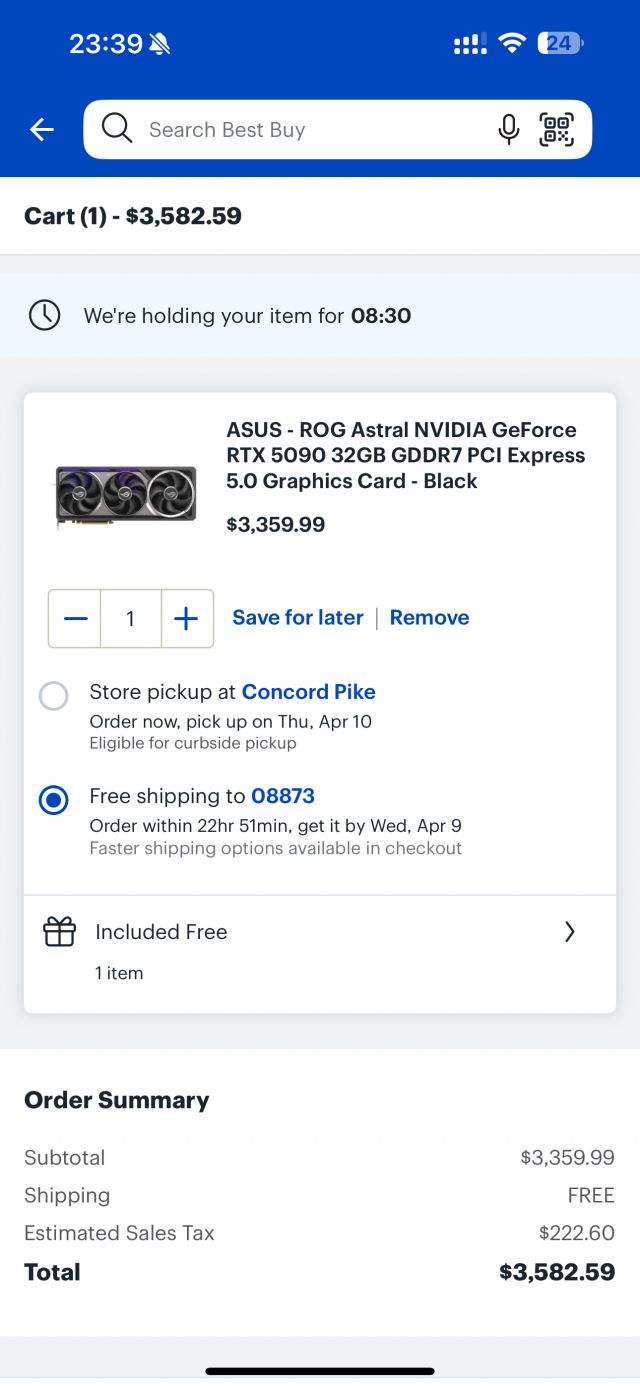
Task: Change shipping ZIP code 08873
Action: [283, 796]
